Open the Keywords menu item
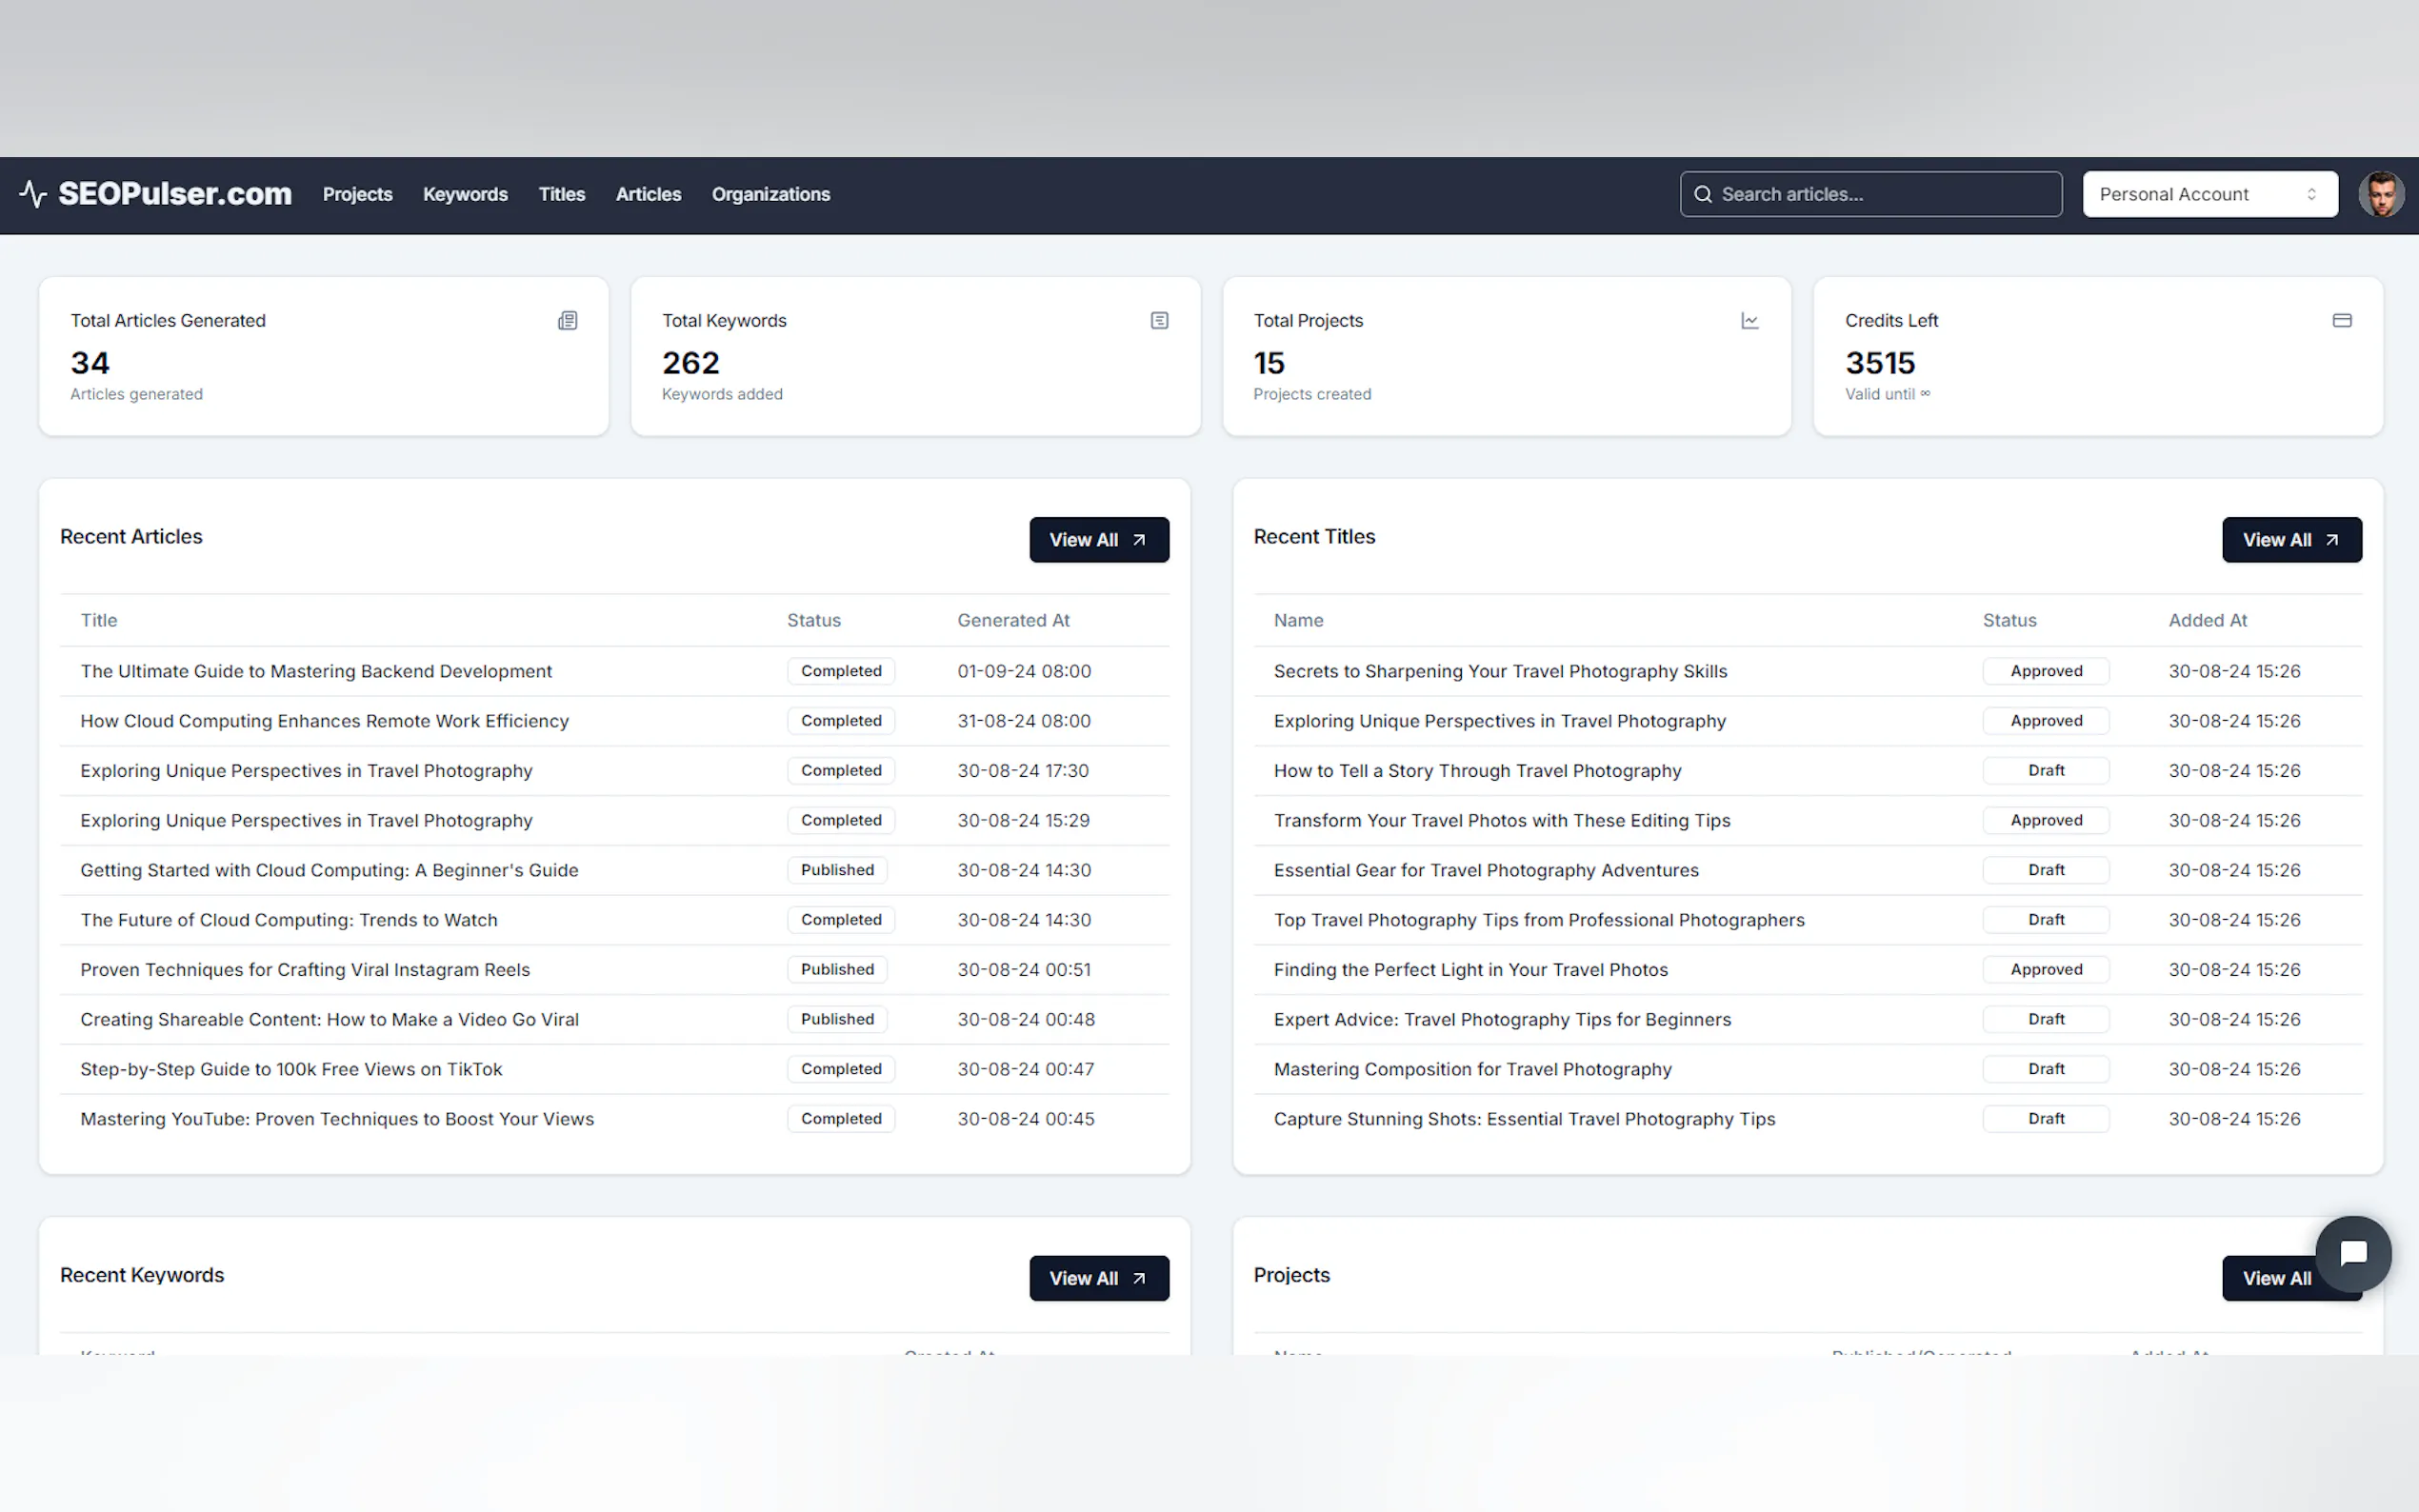2419x1512 pixels. coord(465,194)
